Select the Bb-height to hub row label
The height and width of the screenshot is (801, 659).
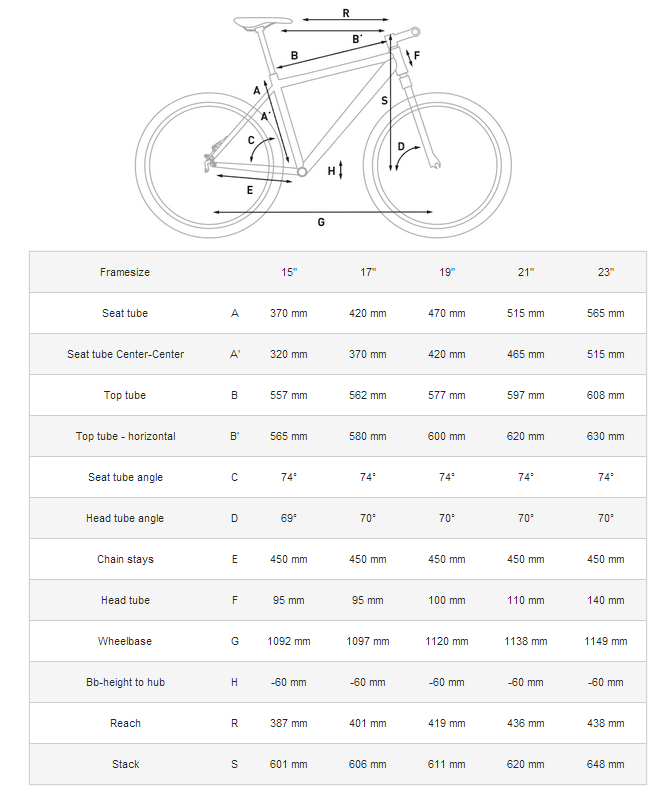125,682
